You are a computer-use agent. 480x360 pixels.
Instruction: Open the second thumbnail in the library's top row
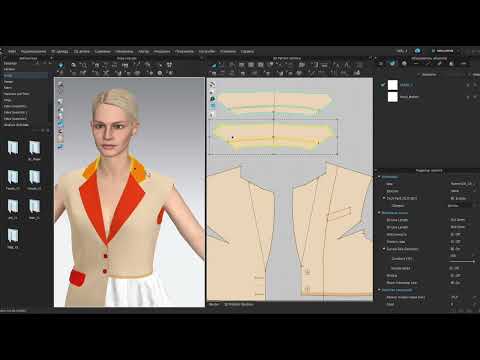(34, 148)
